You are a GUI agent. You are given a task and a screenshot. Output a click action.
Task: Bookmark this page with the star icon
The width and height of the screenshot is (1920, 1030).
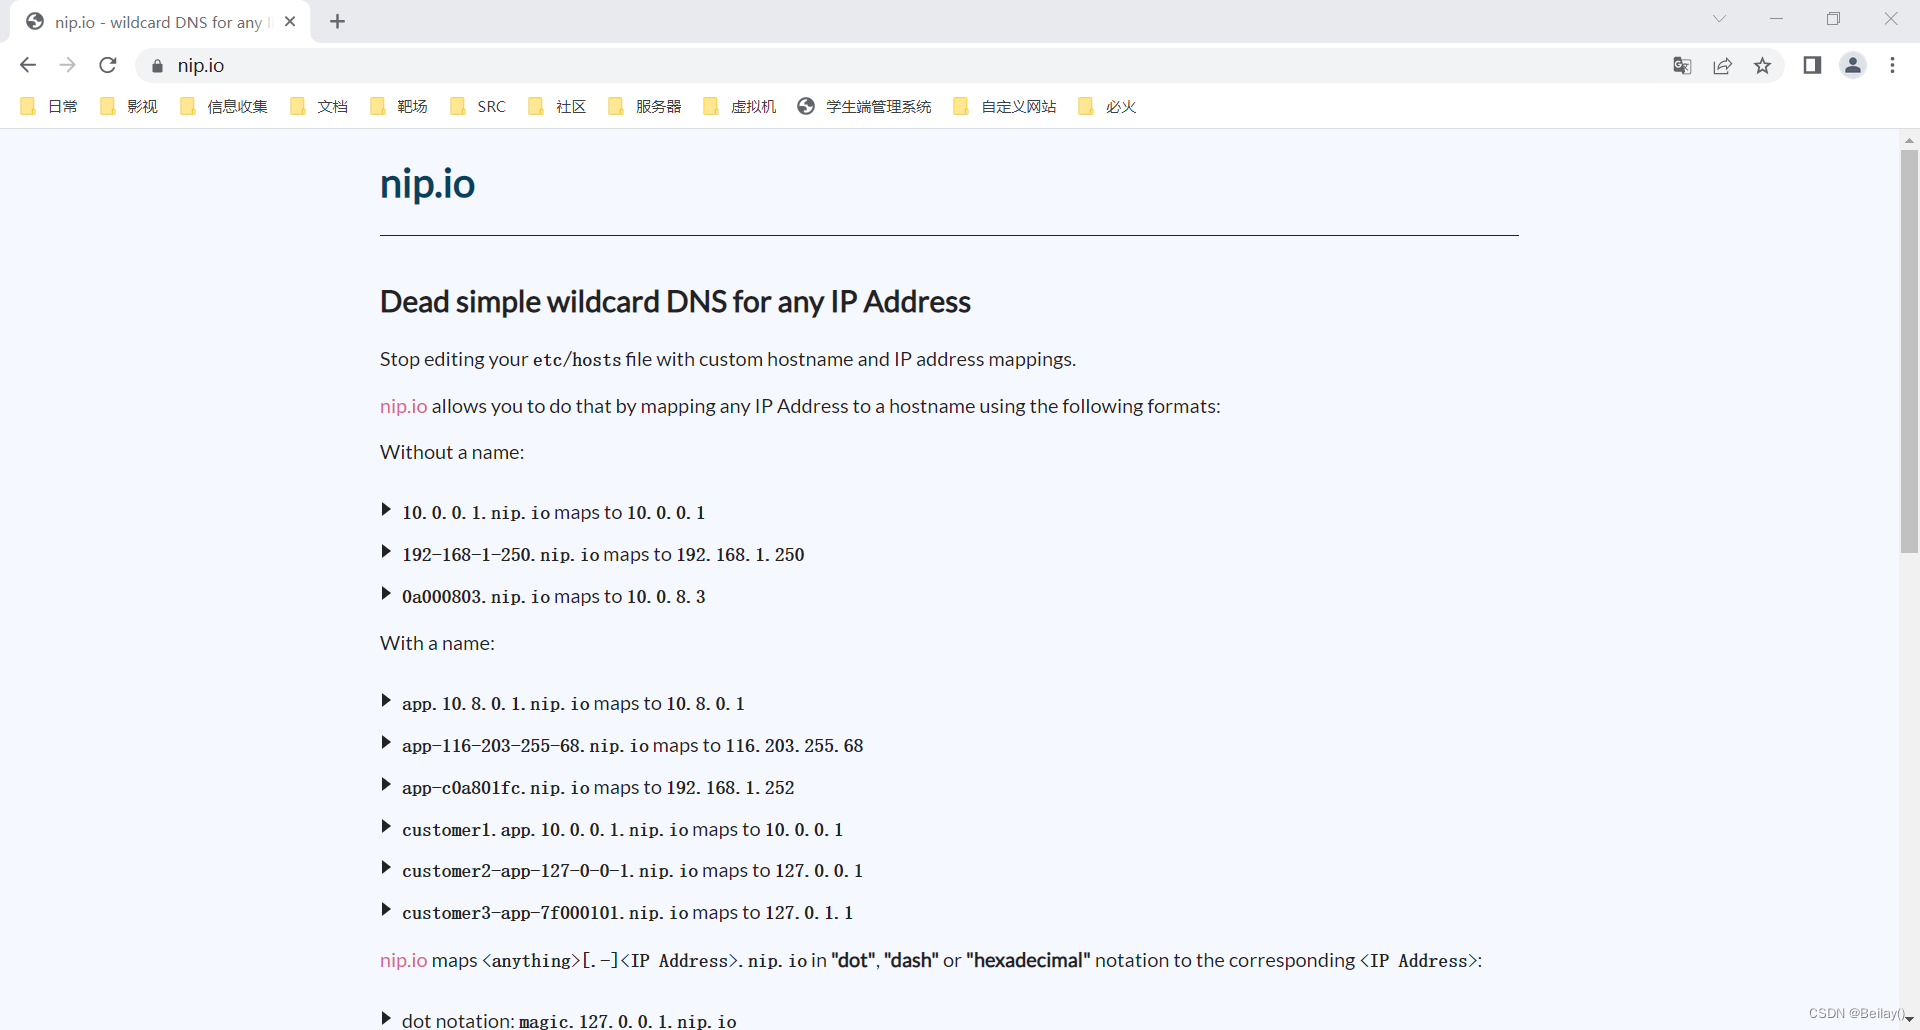[1762, 66]
